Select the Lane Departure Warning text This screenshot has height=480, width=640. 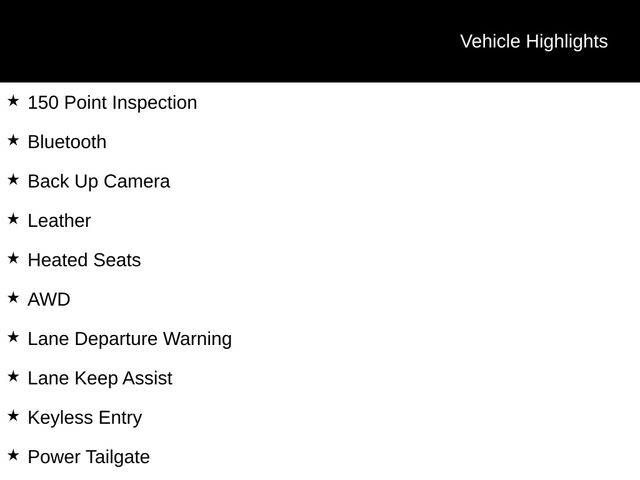click(130, 339)
